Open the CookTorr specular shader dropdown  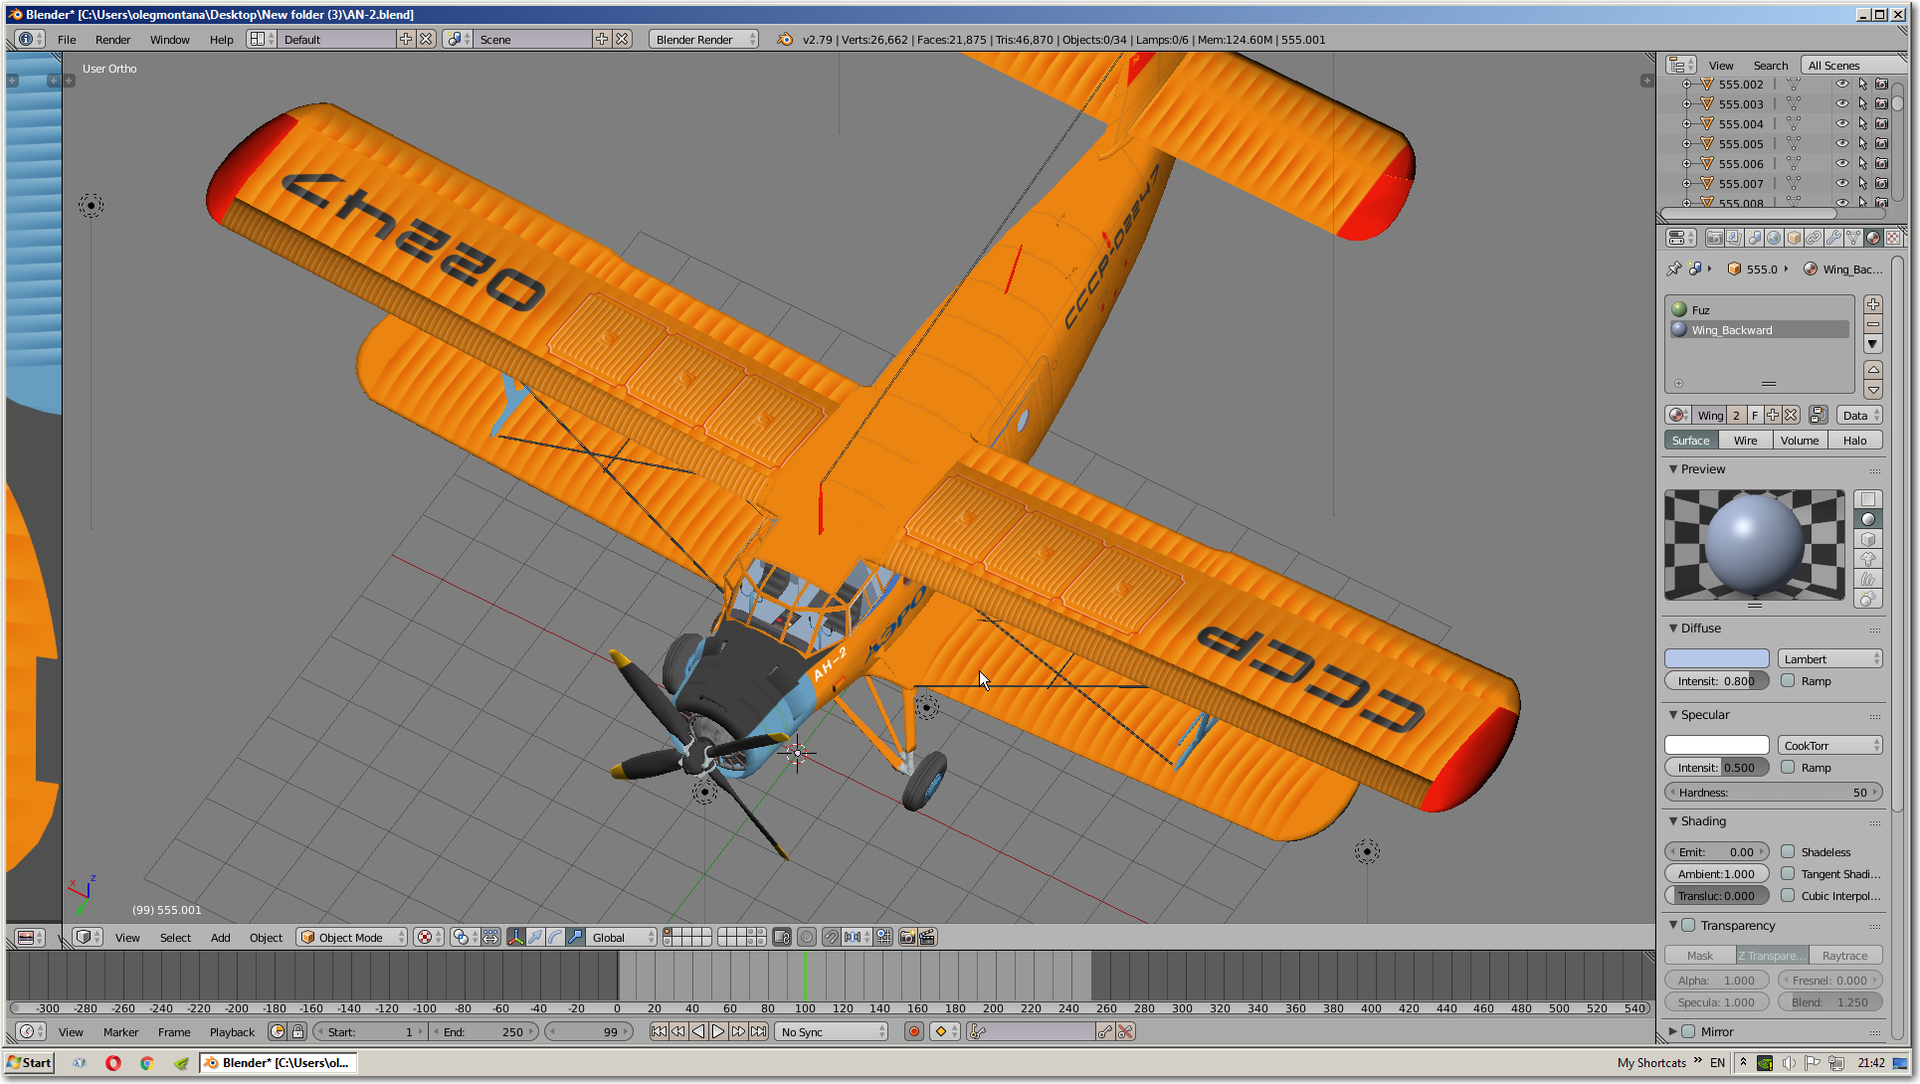(1830, 746)
